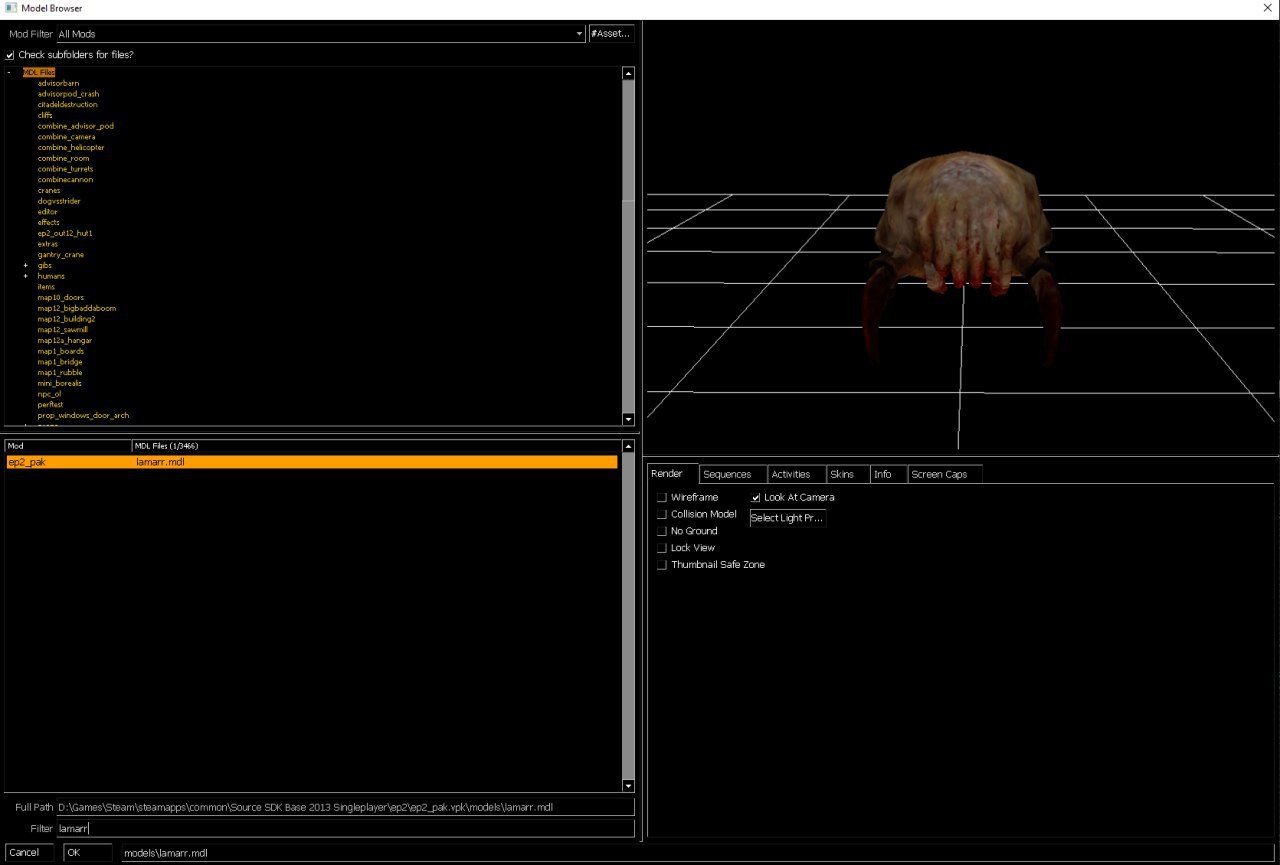This screenshot has width=1280, height=865.
Task: Select the map12_building2 folder
Action: 66,319
